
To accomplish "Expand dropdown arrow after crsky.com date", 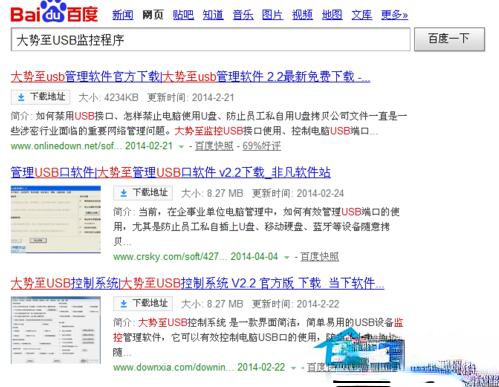I will pos(286,257).
